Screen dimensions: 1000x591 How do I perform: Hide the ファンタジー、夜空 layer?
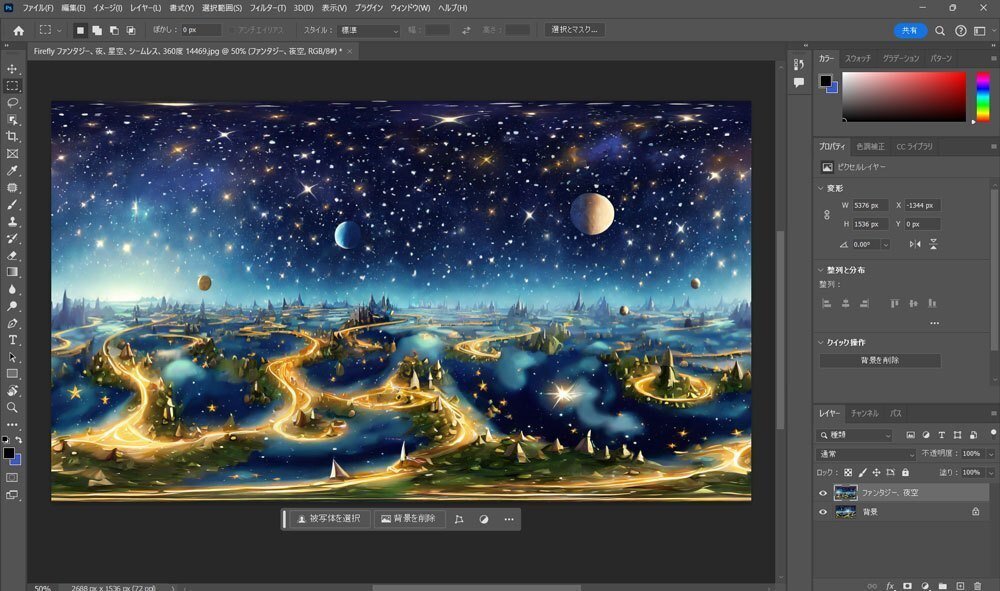(823, 493)
